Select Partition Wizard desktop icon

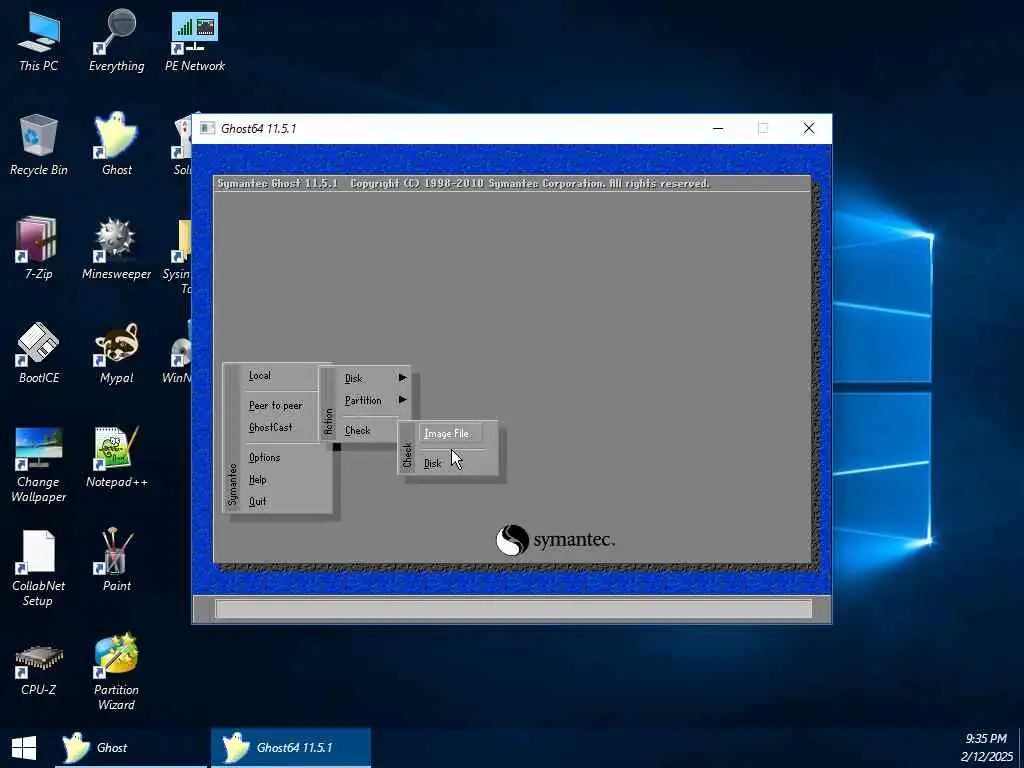click(116, 673)
